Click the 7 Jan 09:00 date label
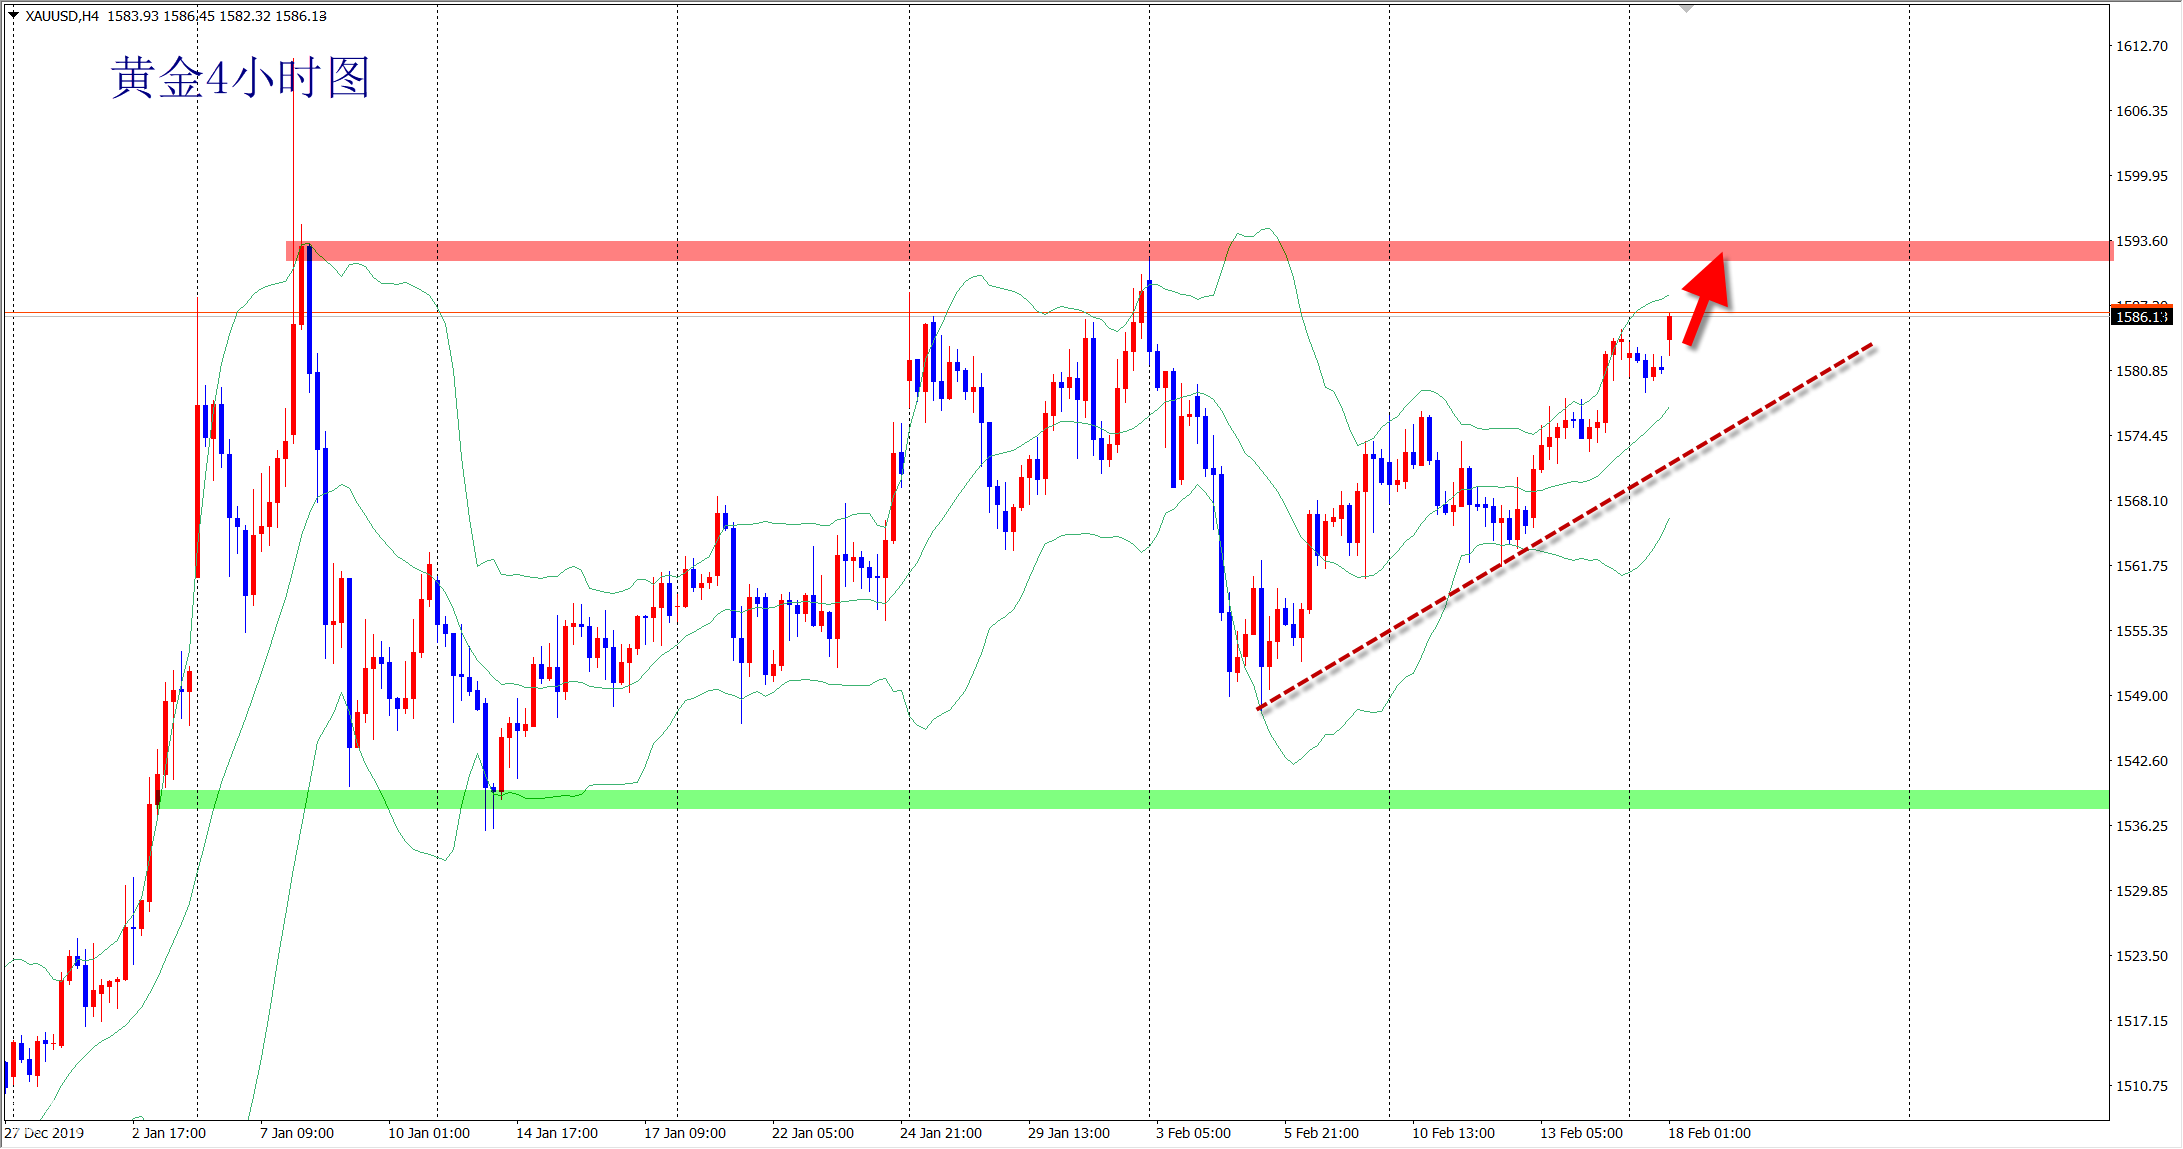The height and width of the screenshot is (1149, 2183). [x=297, y=1133]
